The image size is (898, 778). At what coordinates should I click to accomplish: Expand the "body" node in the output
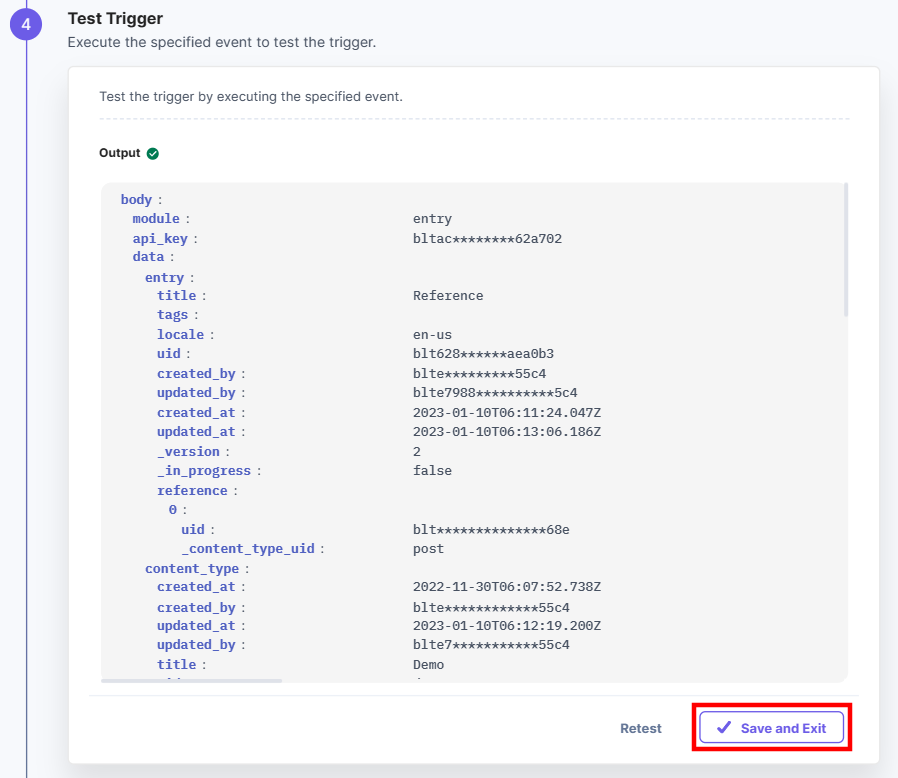click(x=136, y=199)
